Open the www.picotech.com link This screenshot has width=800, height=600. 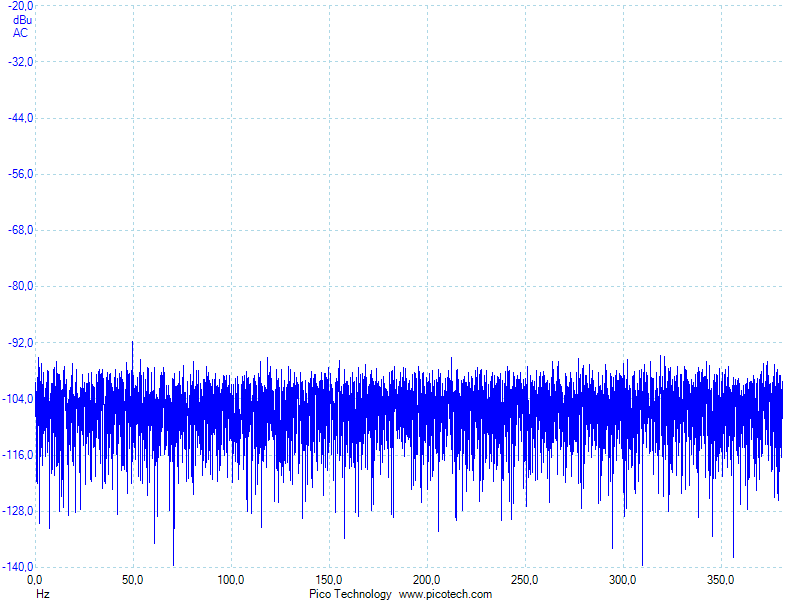pos(445,594)
